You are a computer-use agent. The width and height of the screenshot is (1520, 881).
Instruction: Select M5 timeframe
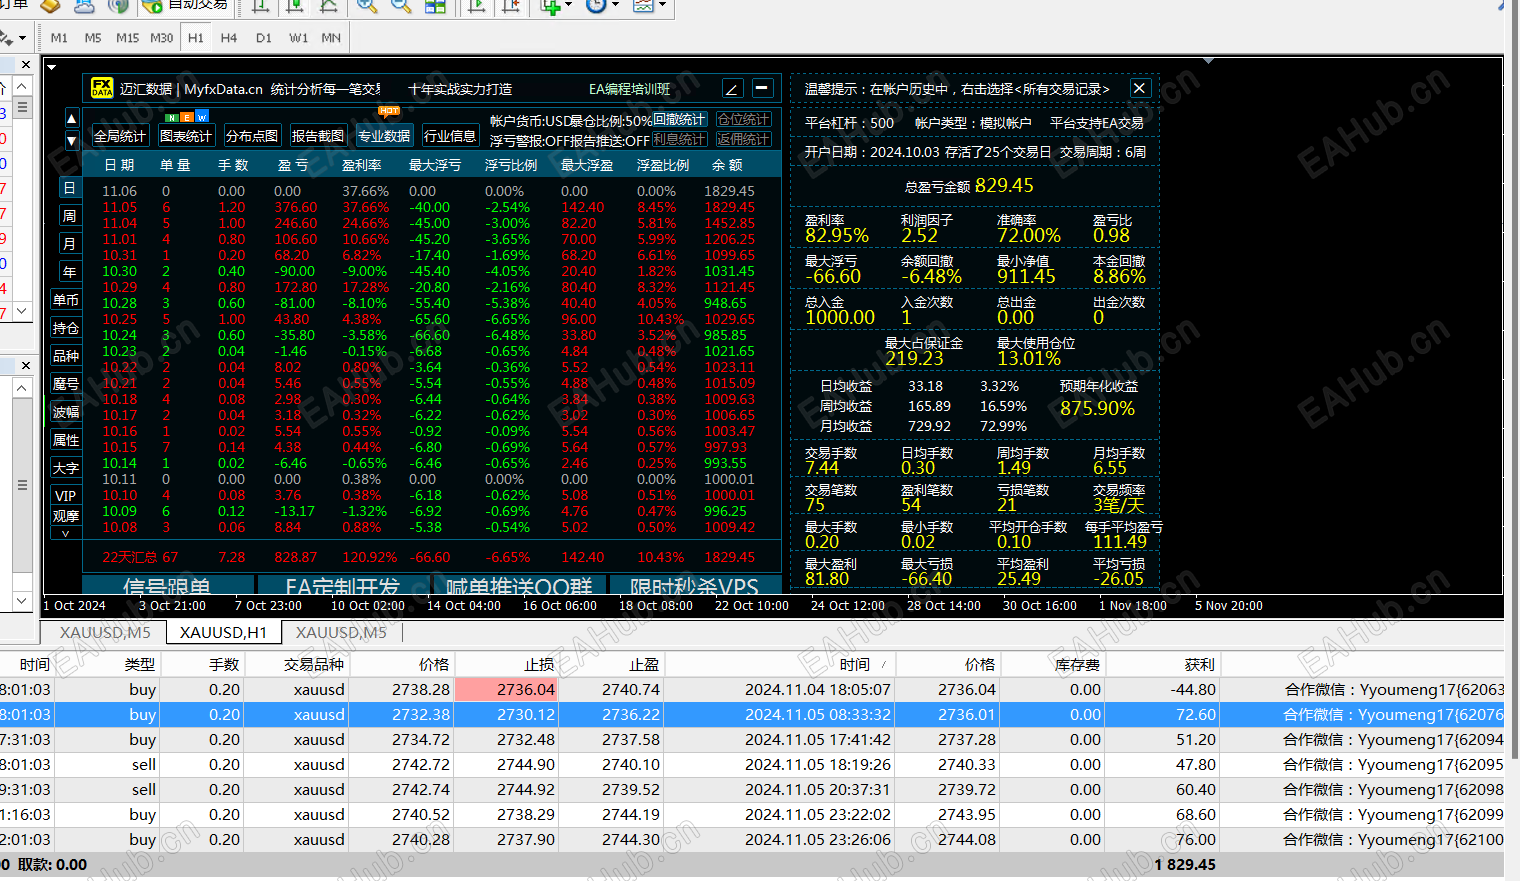click(93, 38)
